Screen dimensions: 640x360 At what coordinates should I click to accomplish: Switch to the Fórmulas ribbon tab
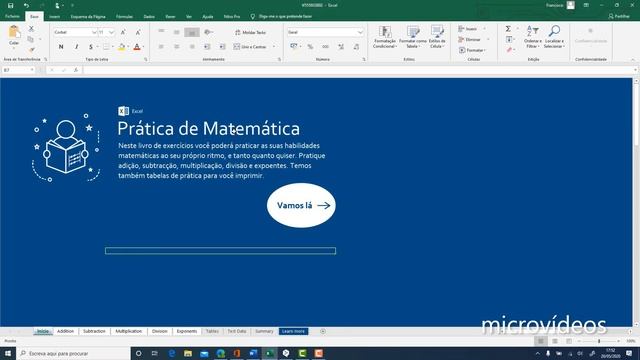[124, 17]
